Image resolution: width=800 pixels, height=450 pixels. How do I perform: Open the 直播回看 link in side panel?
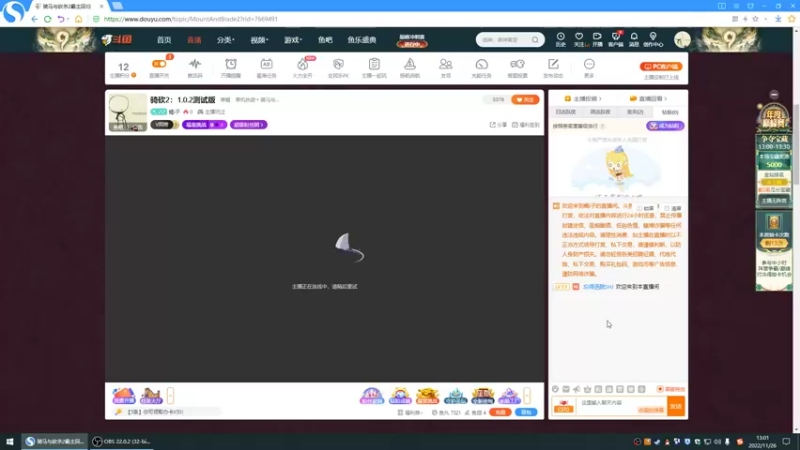pos(648,98)
